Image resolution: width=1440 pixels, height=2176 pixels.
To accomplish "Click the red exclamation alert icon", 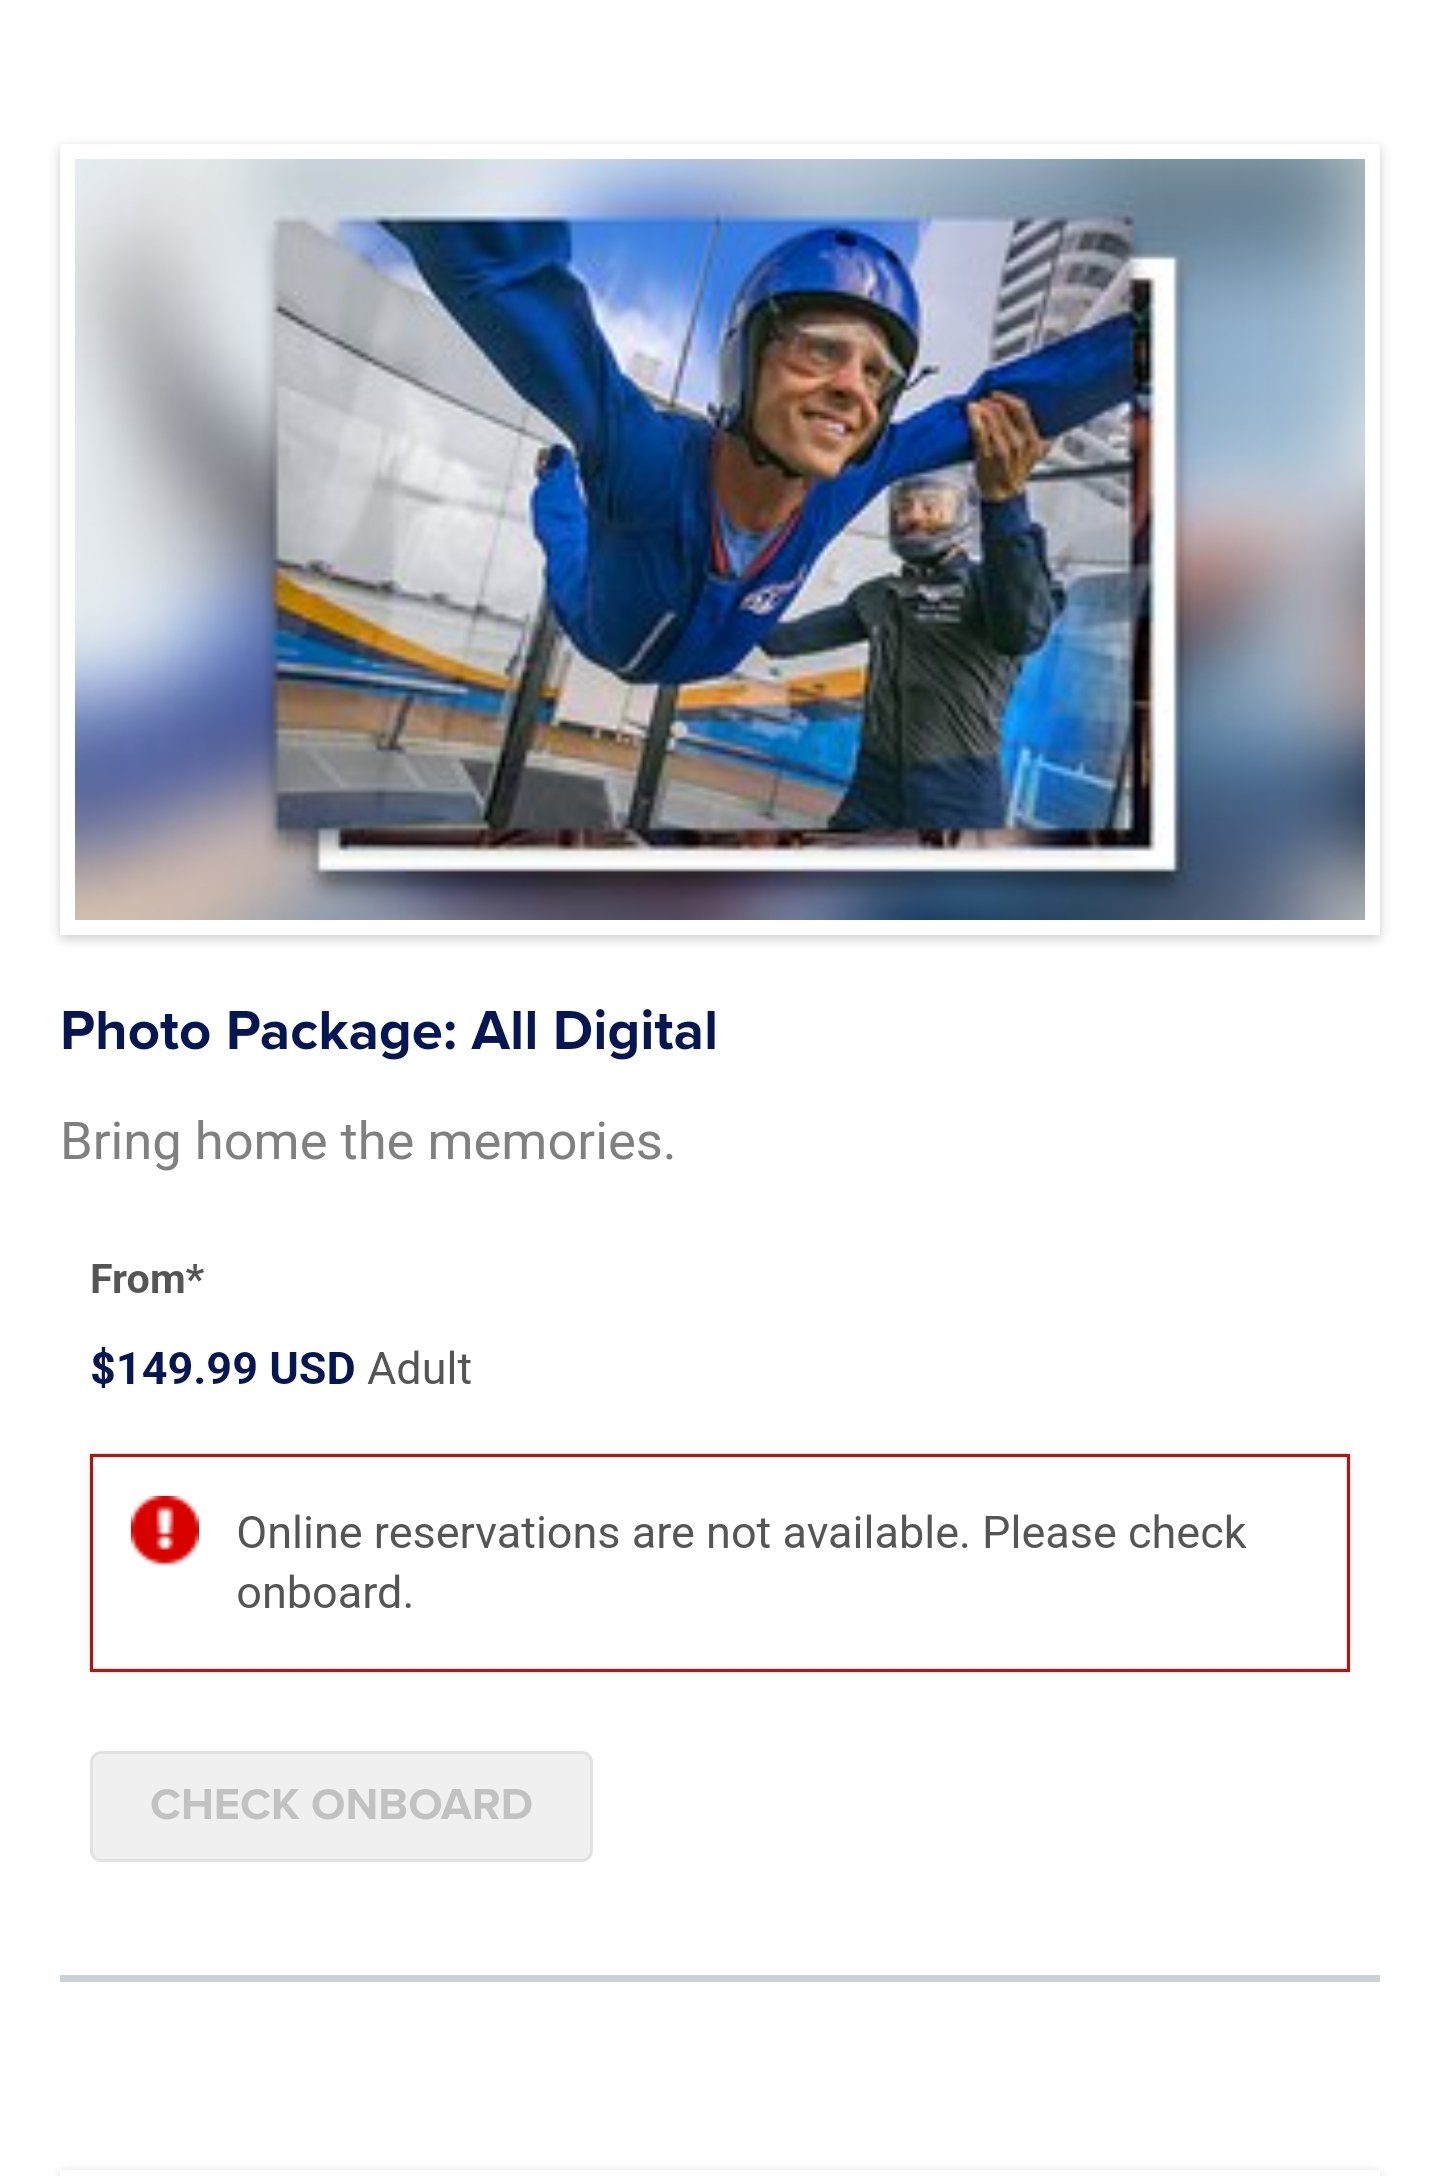I will tap(165, 1529).
